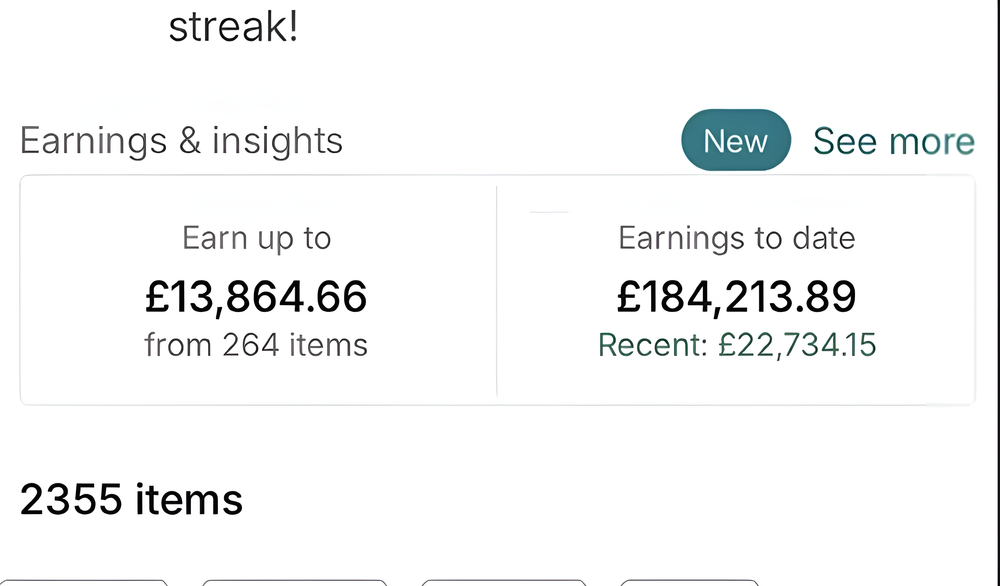The width and height of the screenshot is (1000, 586).
Task: Open the Earn up to card
Action: tap(257, 290)
